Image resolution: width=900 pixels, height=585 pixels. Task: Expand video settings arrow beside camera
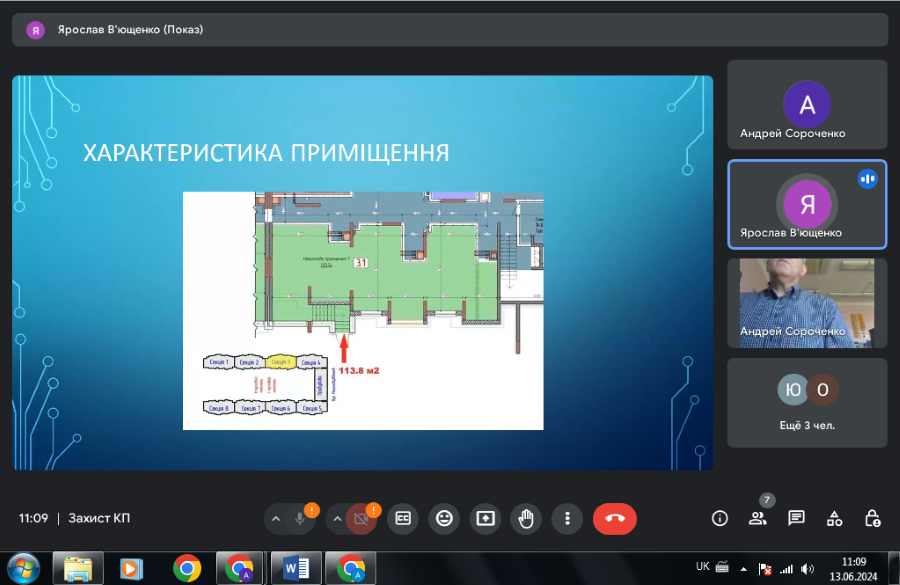click(337, 518)
